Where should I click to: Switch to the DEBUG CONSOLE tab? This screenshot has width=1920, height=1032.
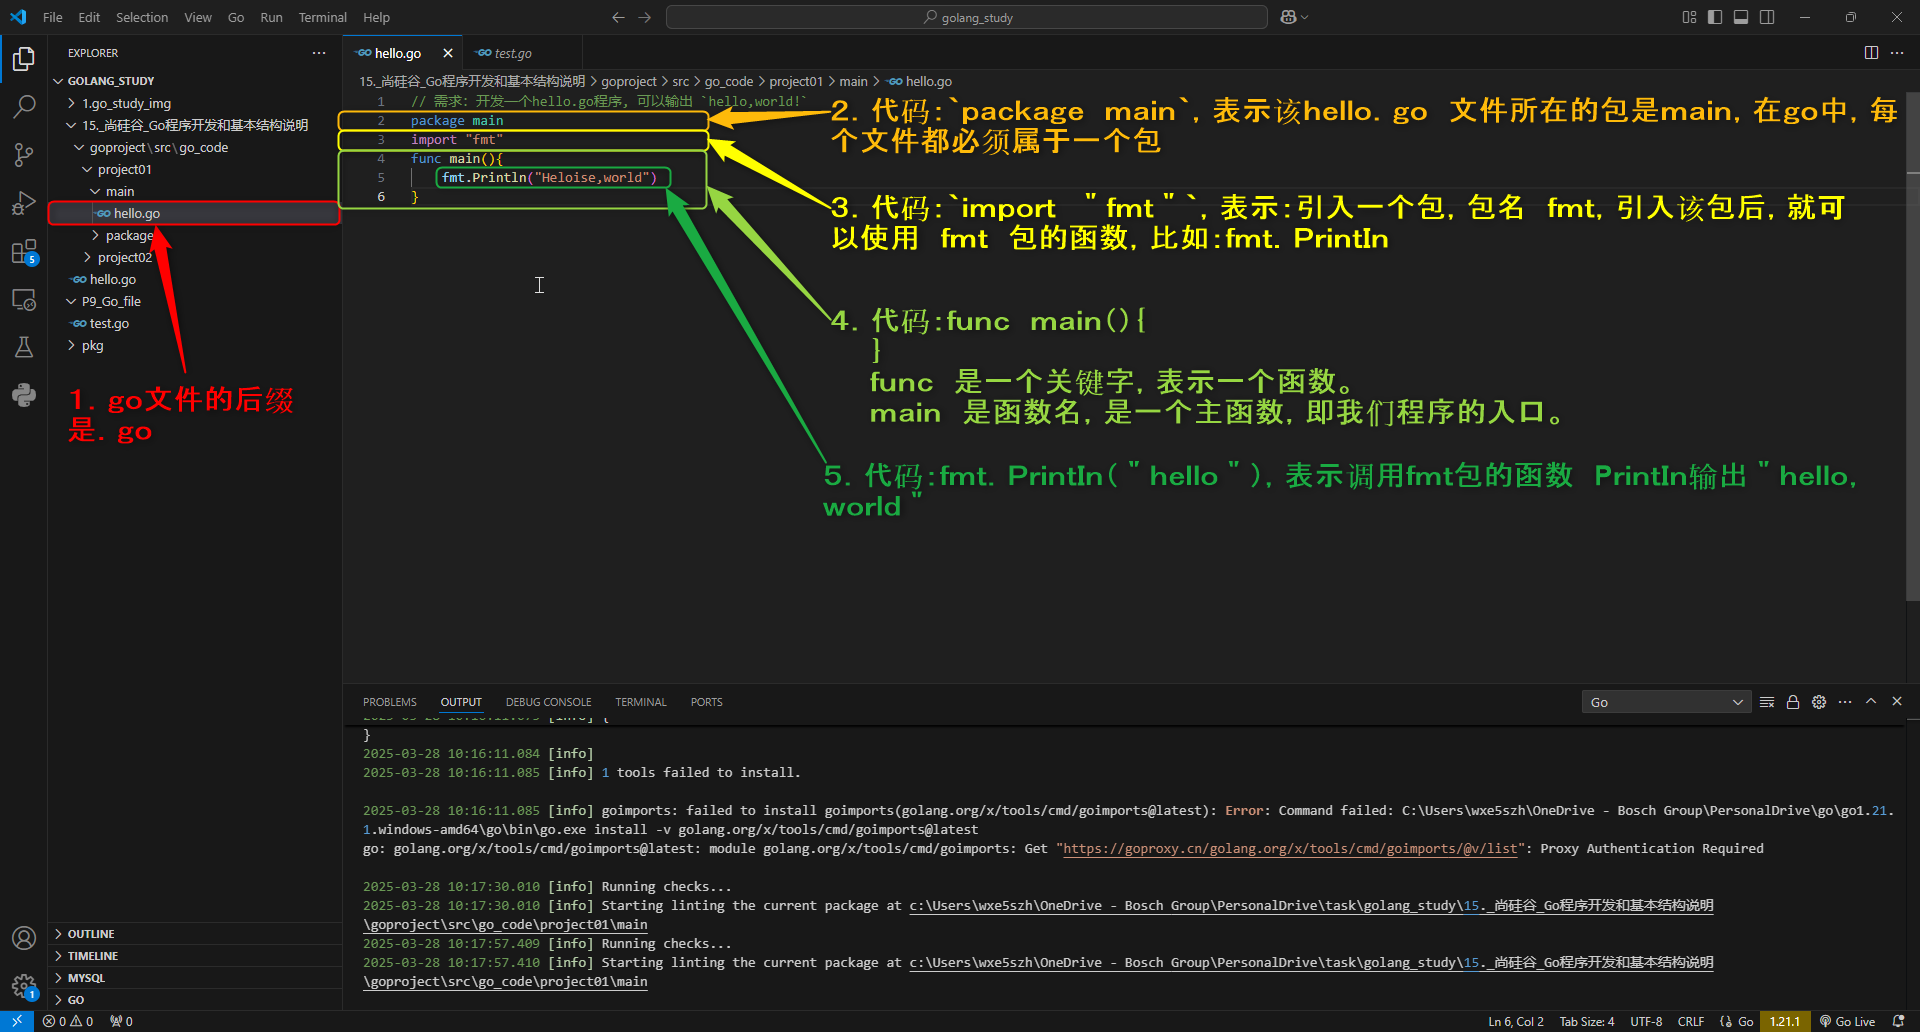(x=548, y=702)
